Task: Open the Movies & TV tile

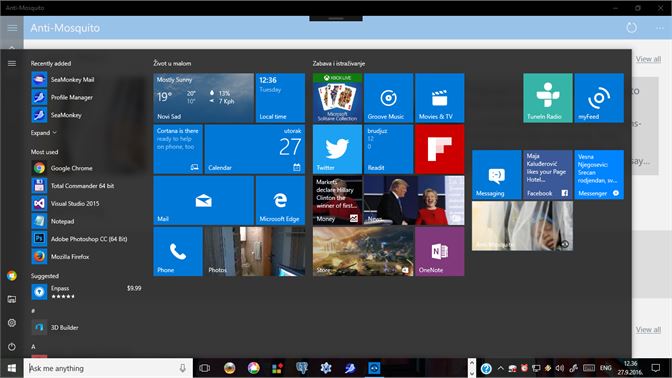Action: (x=440, y=98)
